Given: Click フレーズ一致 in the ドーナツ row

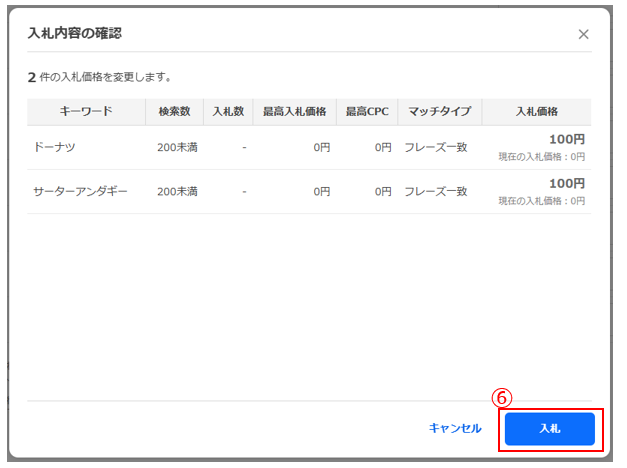Looking at the screenshot, I should (x=435, y=147).
